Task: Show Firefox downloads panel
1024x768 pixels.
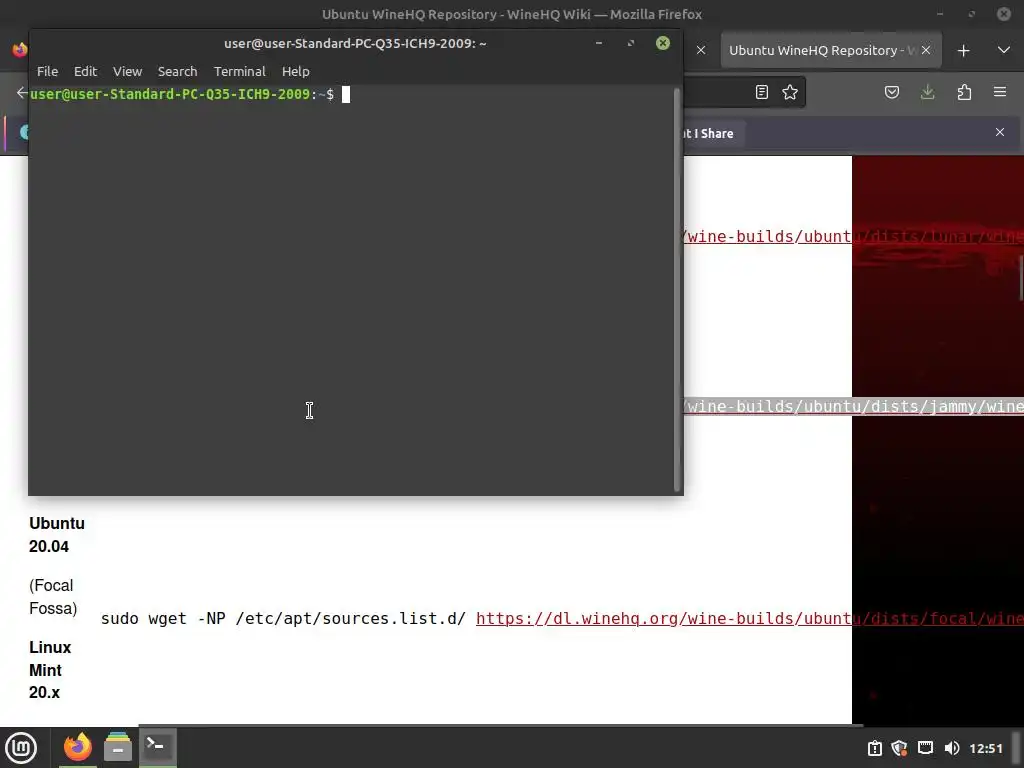Action: click(927, 92)
